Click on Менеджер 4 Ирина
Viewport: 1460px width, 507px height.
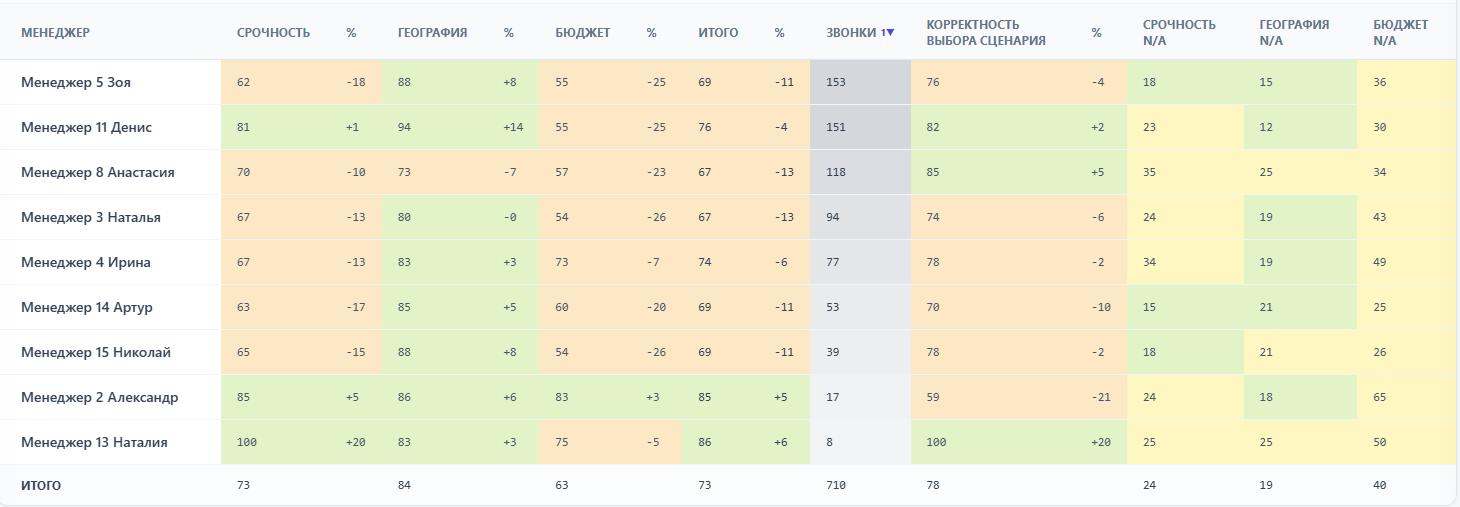click(86, 262)
